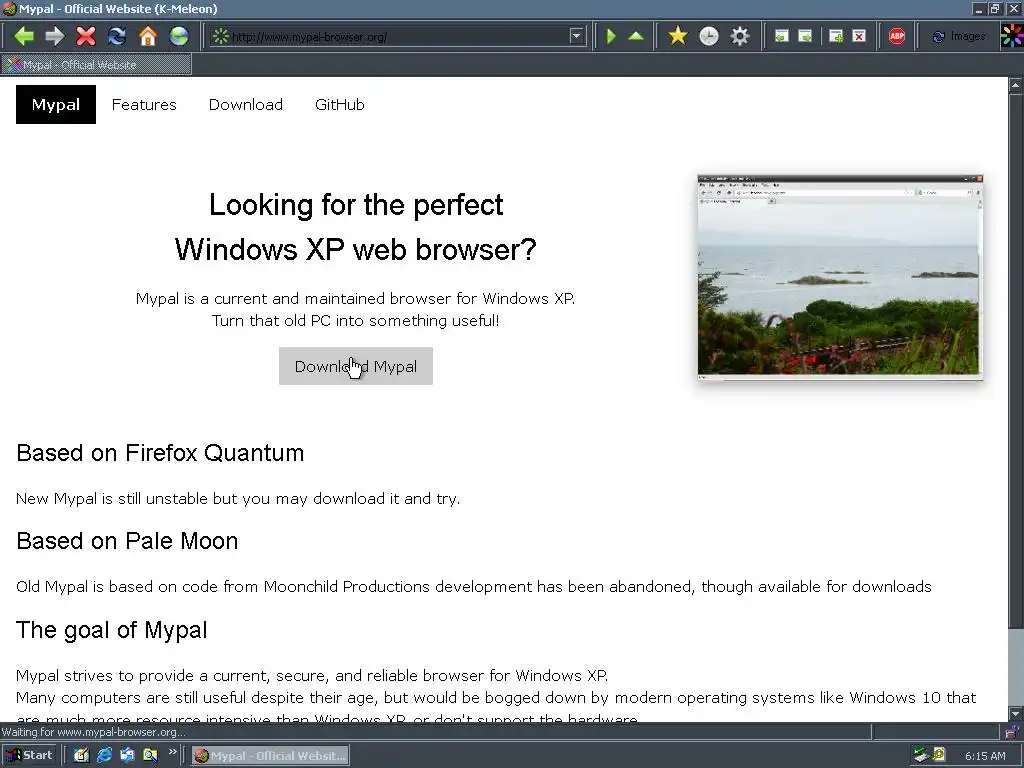Open the Adblock Plus ABP icon
Viewport: 1024px width, 768px height.
[897, 36]
